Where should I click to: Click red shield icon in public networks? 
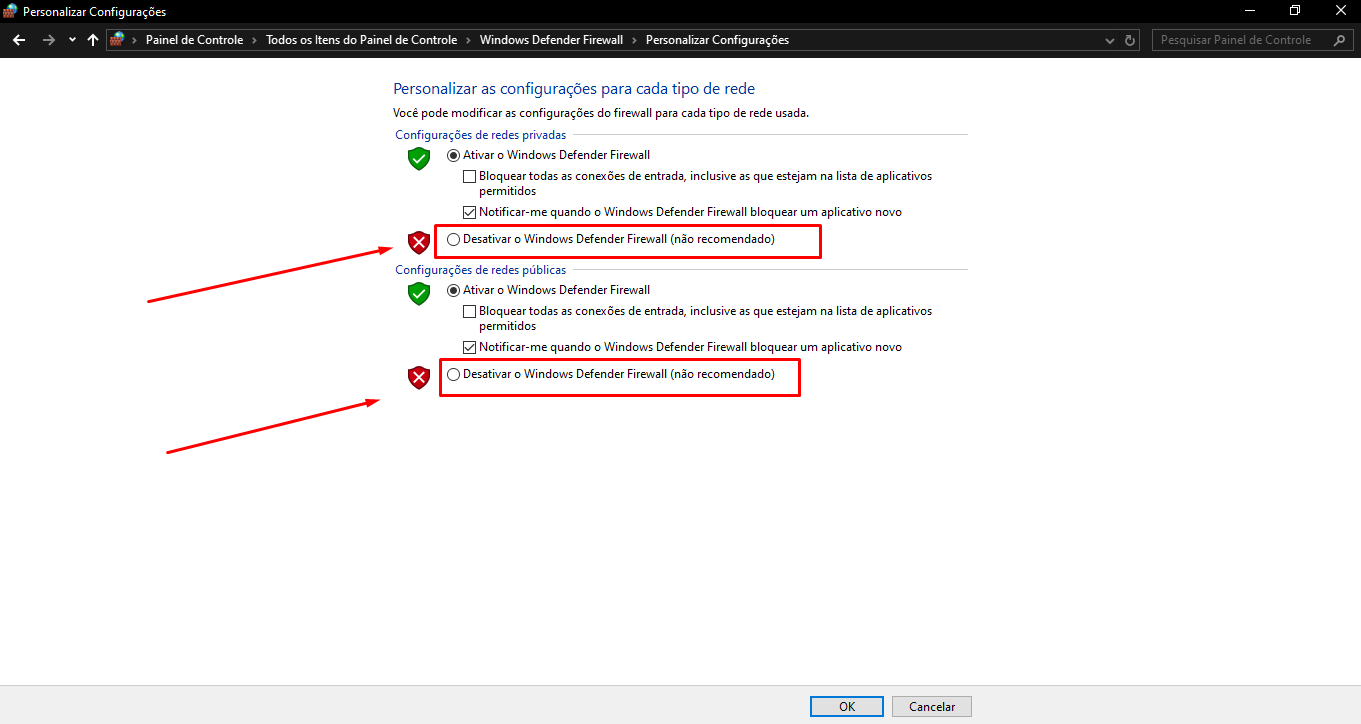[x=418, y=377]
